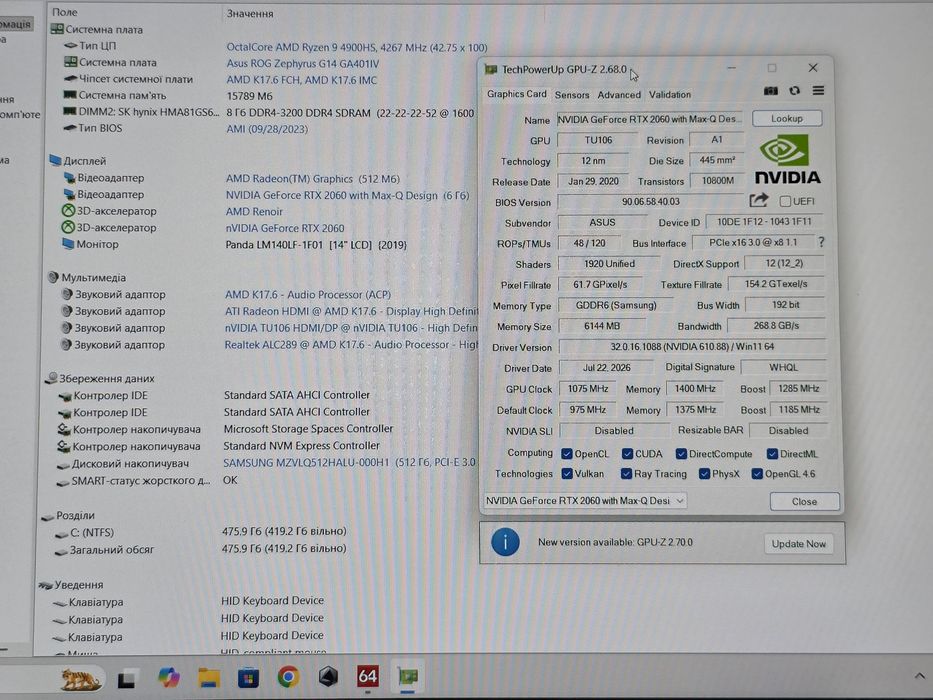Screen dimensions: 933x700
Task: Open the SAMSUNG MZVLQ512HALU link
Action: pos(349,462)
